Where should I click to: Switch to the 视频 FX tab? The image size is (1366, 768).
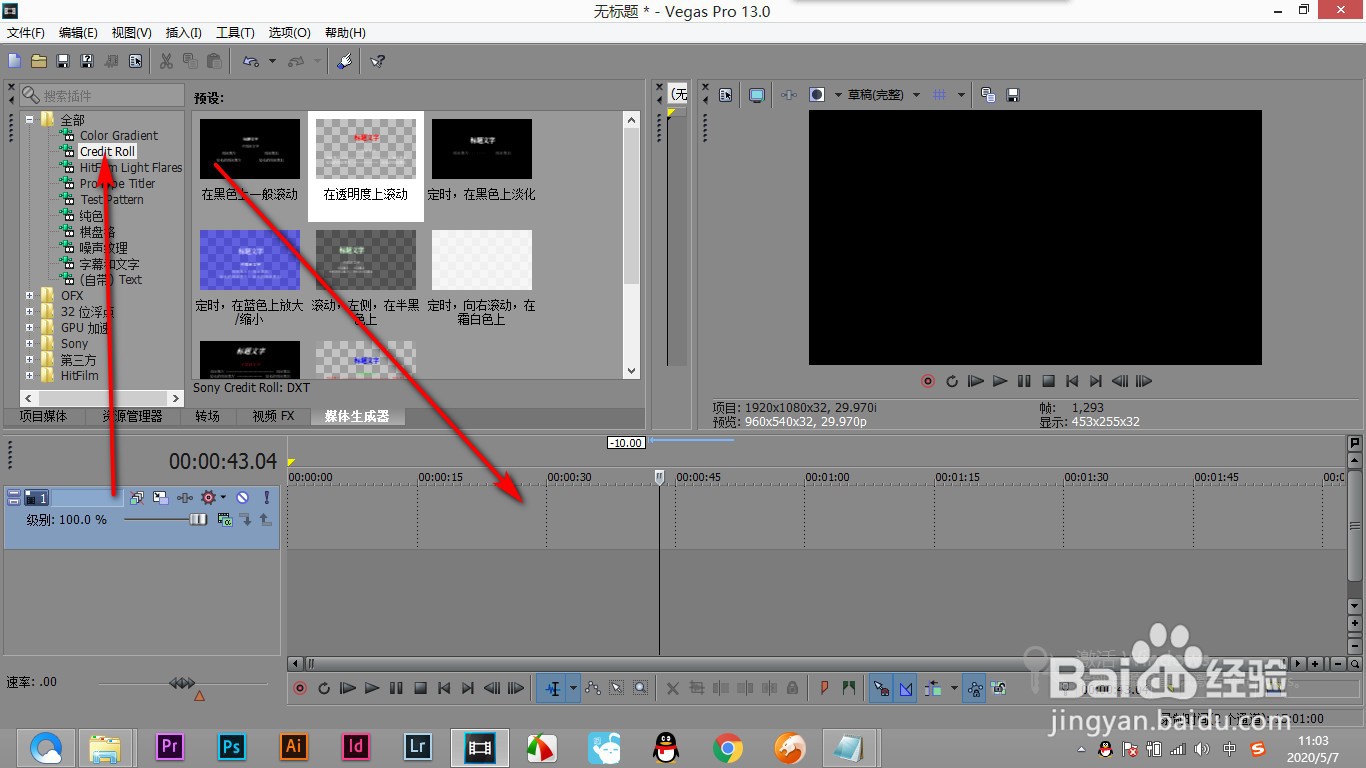pos(273,417)
